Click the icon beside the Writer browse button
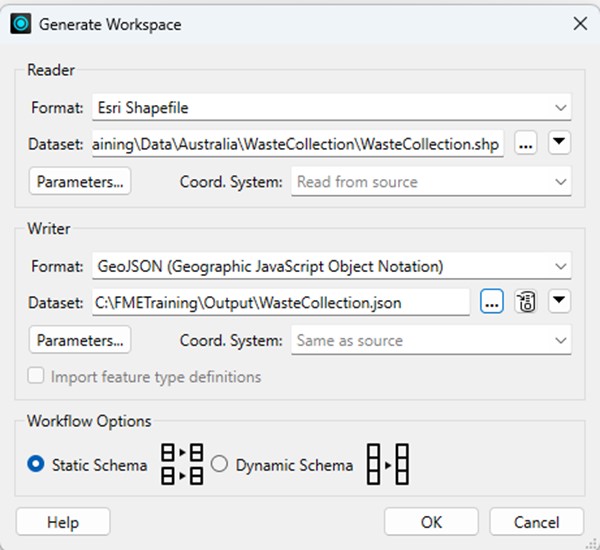Image resolution: width=600 pixels, height=550 pixels. tap(526, 302)
